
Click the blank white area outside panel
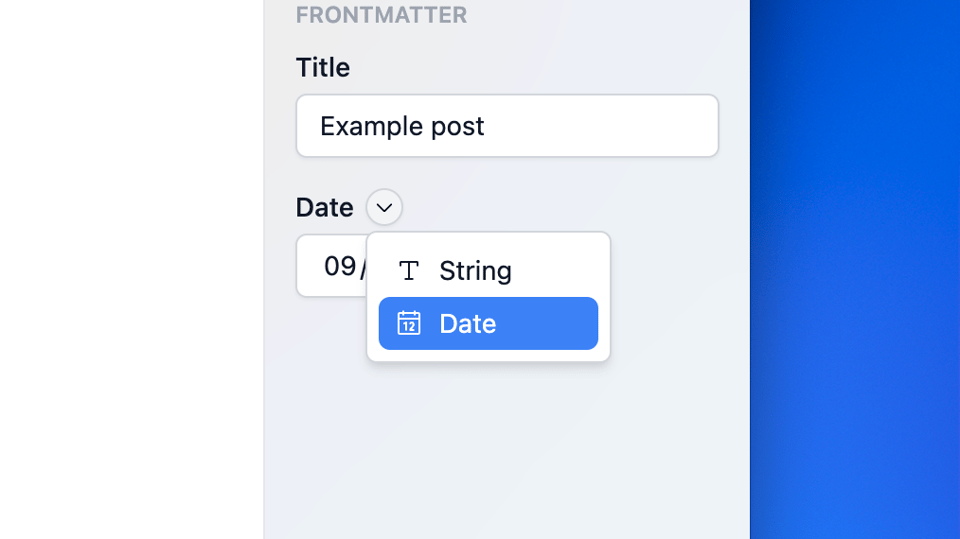click(x=130, y=270)
